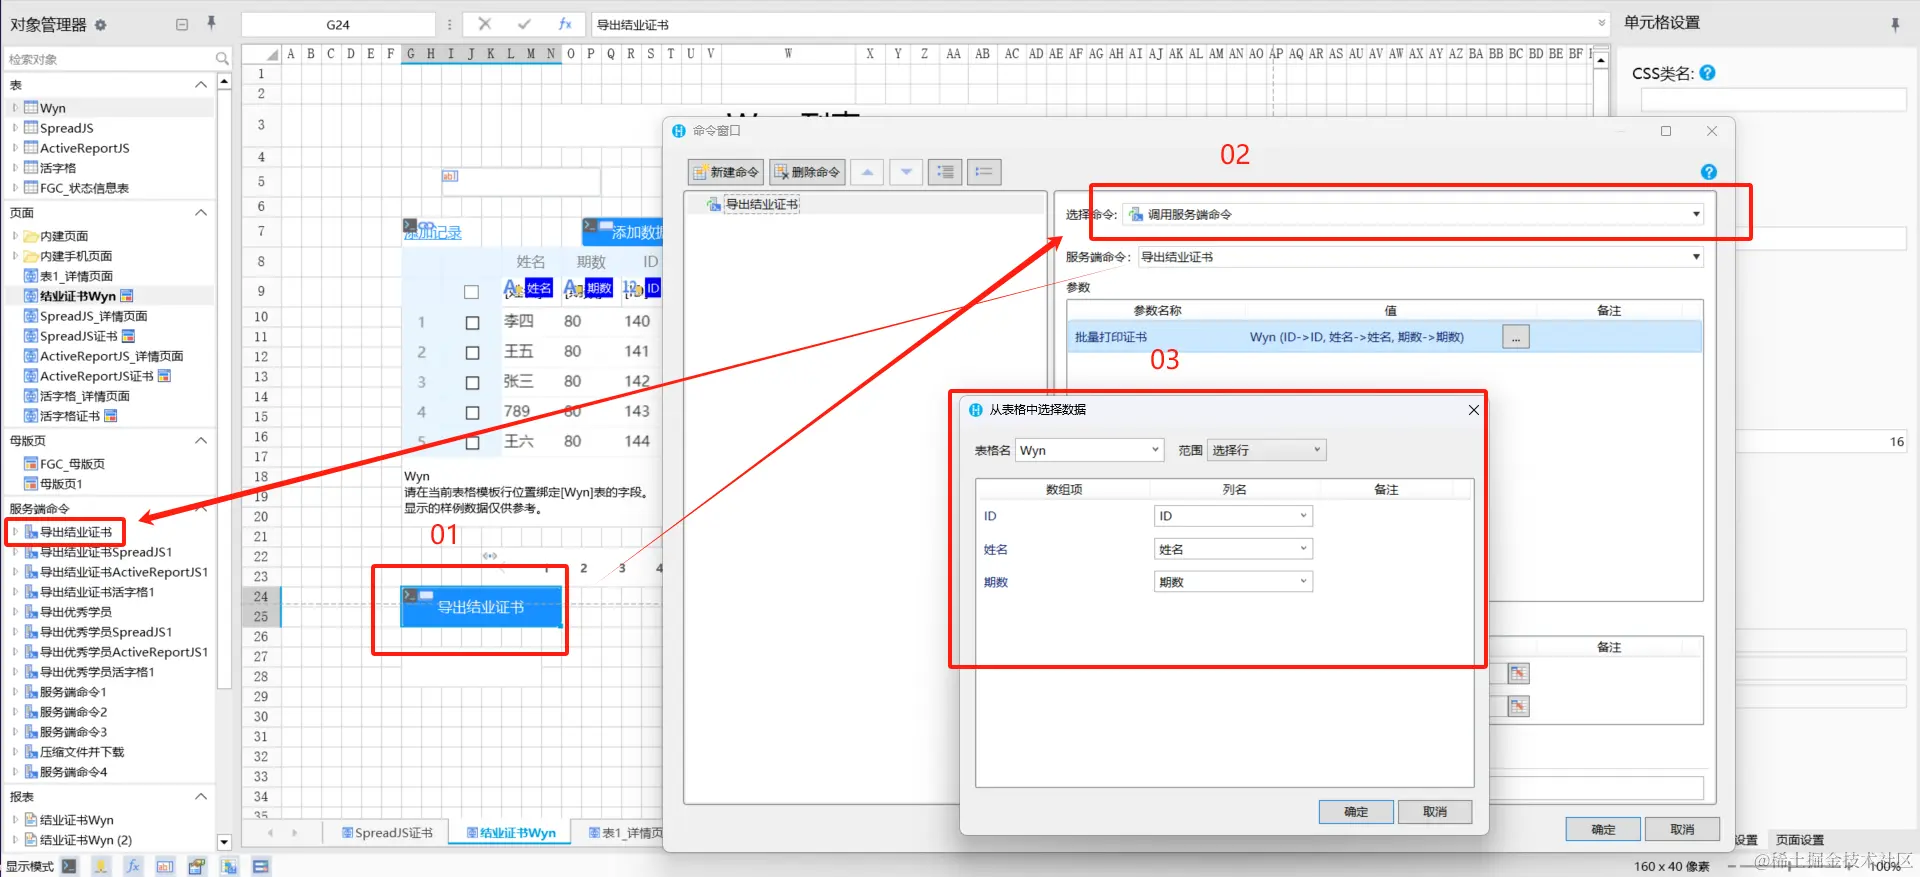
Task: Click 取消 in 从表格中选择数据 dialog
Action: click(1435, 812)
